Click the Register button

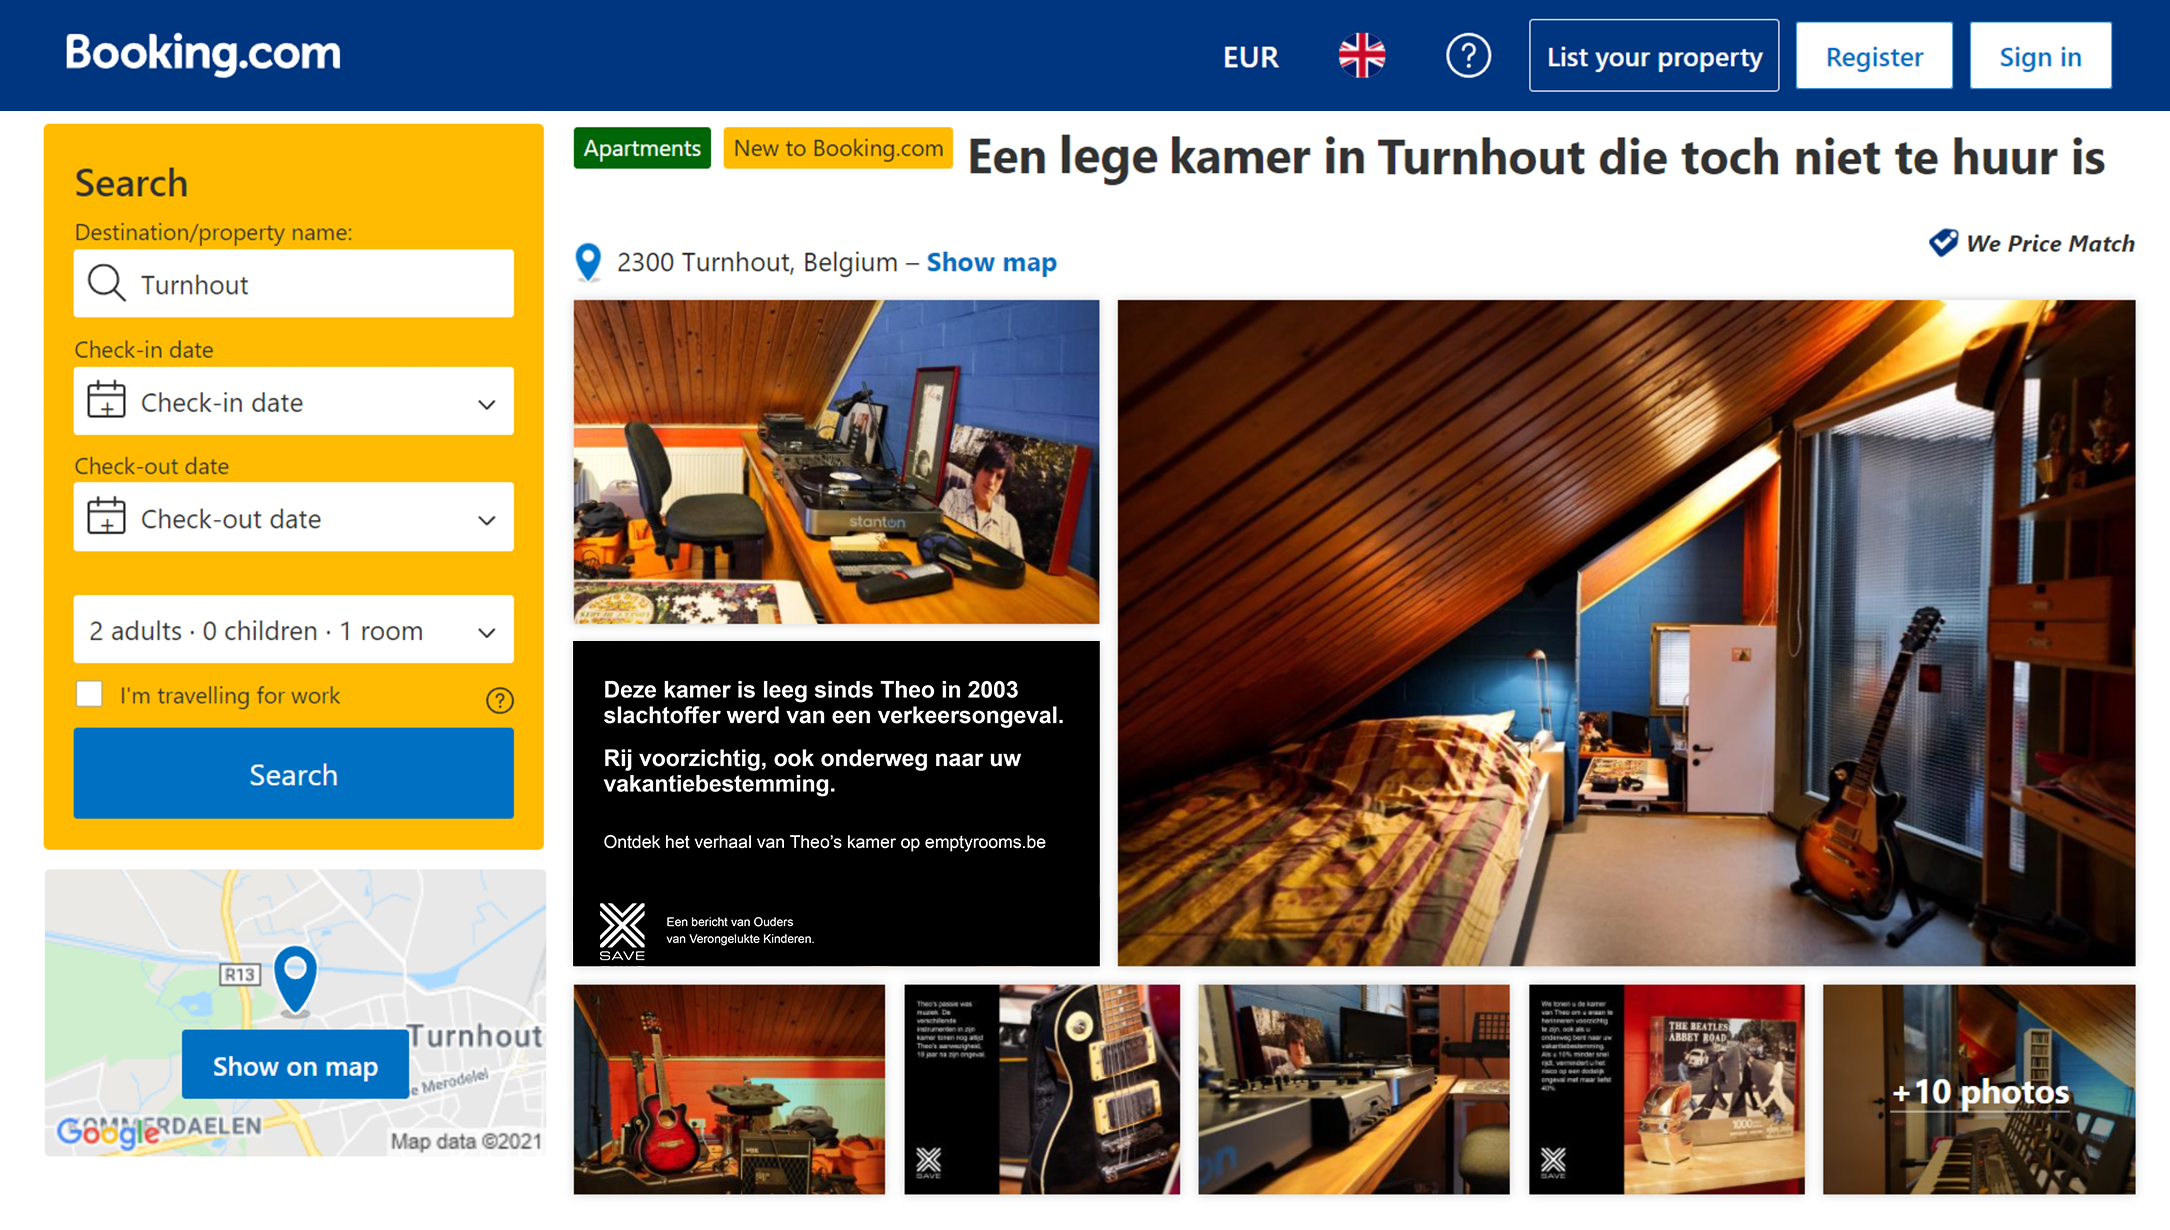1874,56
